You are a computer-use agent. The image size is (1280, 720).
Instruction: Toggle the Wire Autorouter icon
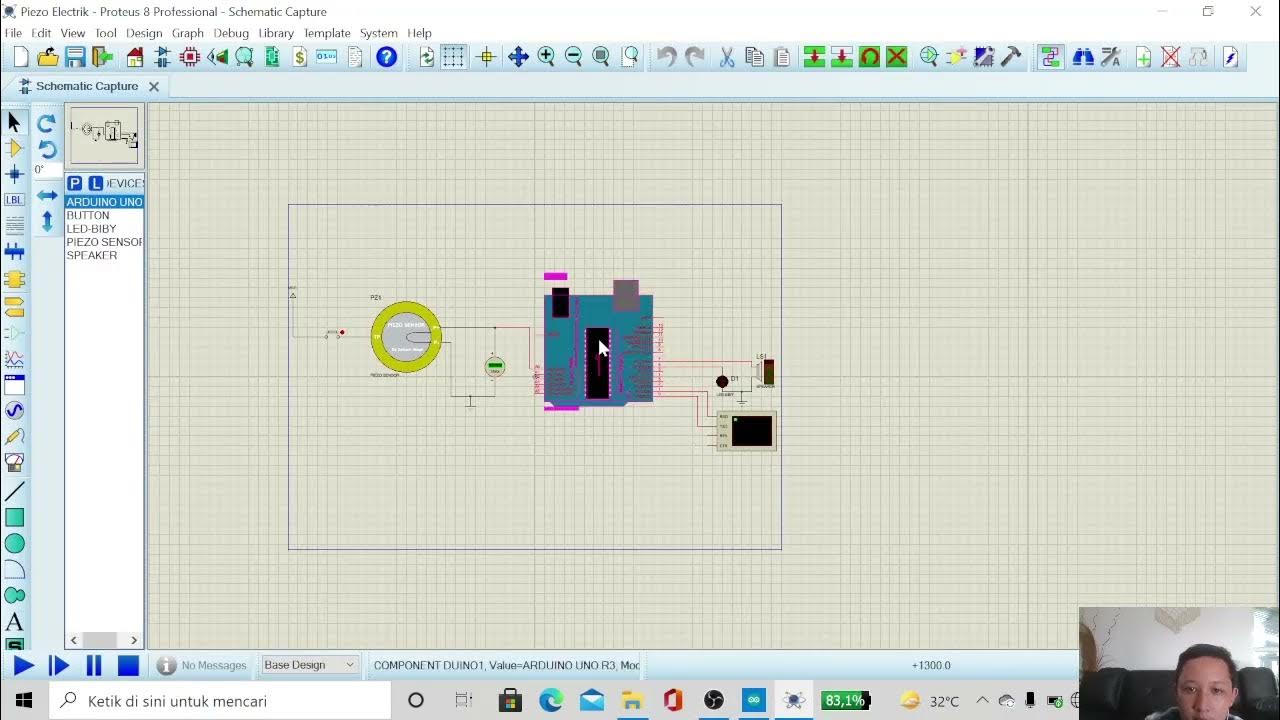(x=1050, y=57)
